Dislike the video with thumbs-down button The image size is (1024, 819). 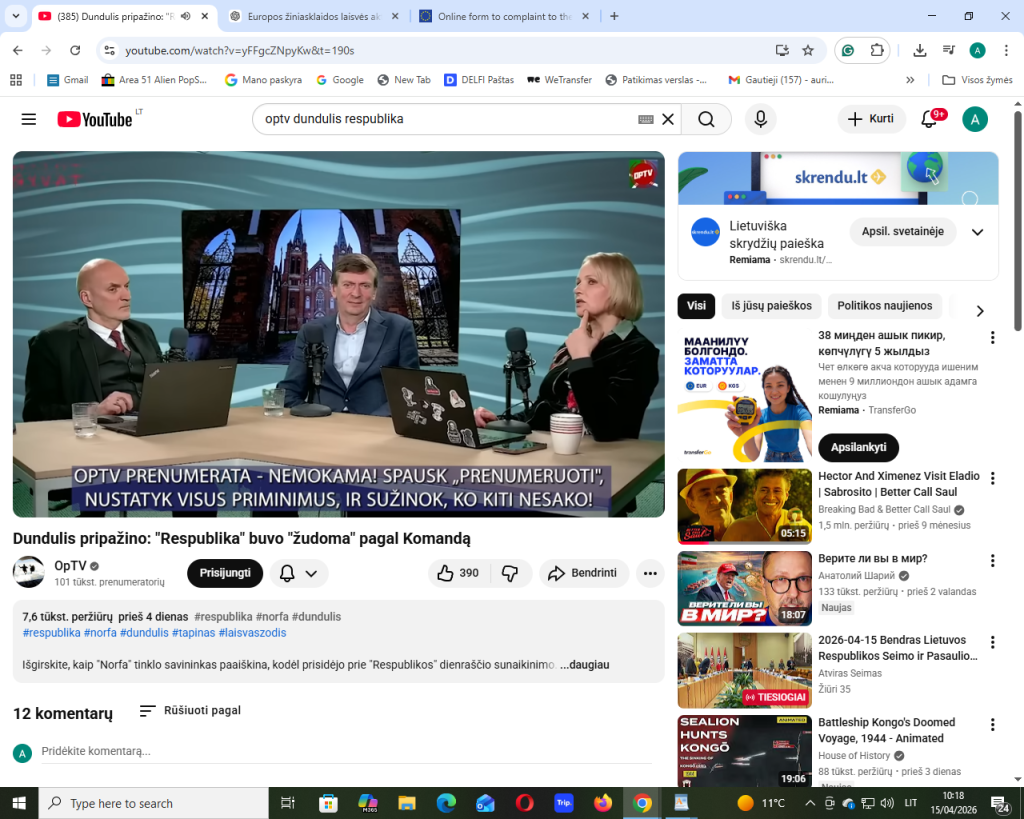point(511,573)
